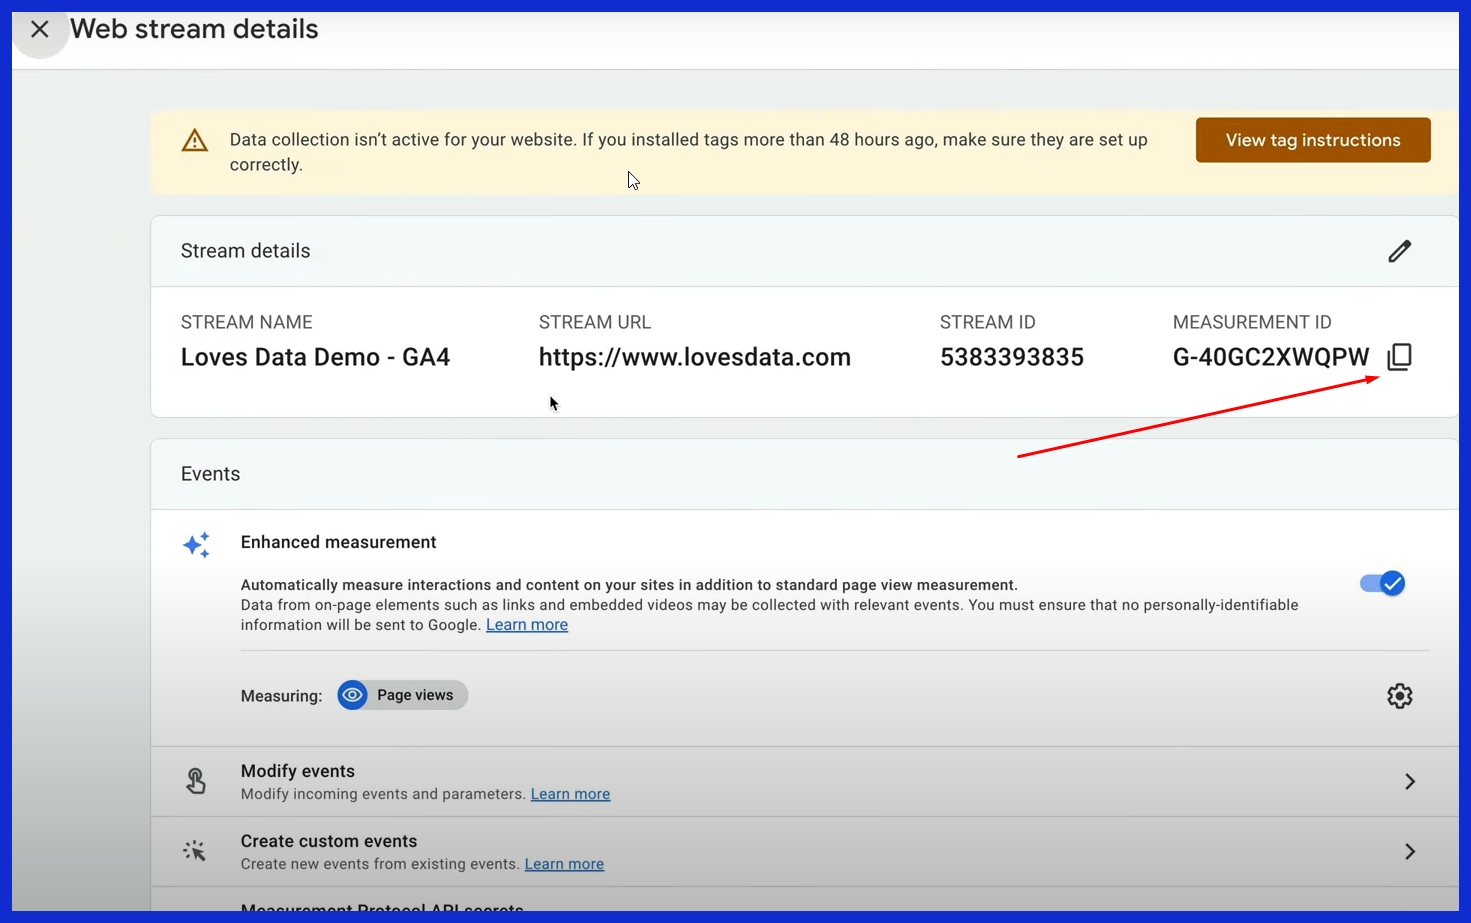Viewport: 1471px width, 923px height.
Task: Click the eye icon in Page views chip
Action: pyautogui.click(x=352, y=695)
